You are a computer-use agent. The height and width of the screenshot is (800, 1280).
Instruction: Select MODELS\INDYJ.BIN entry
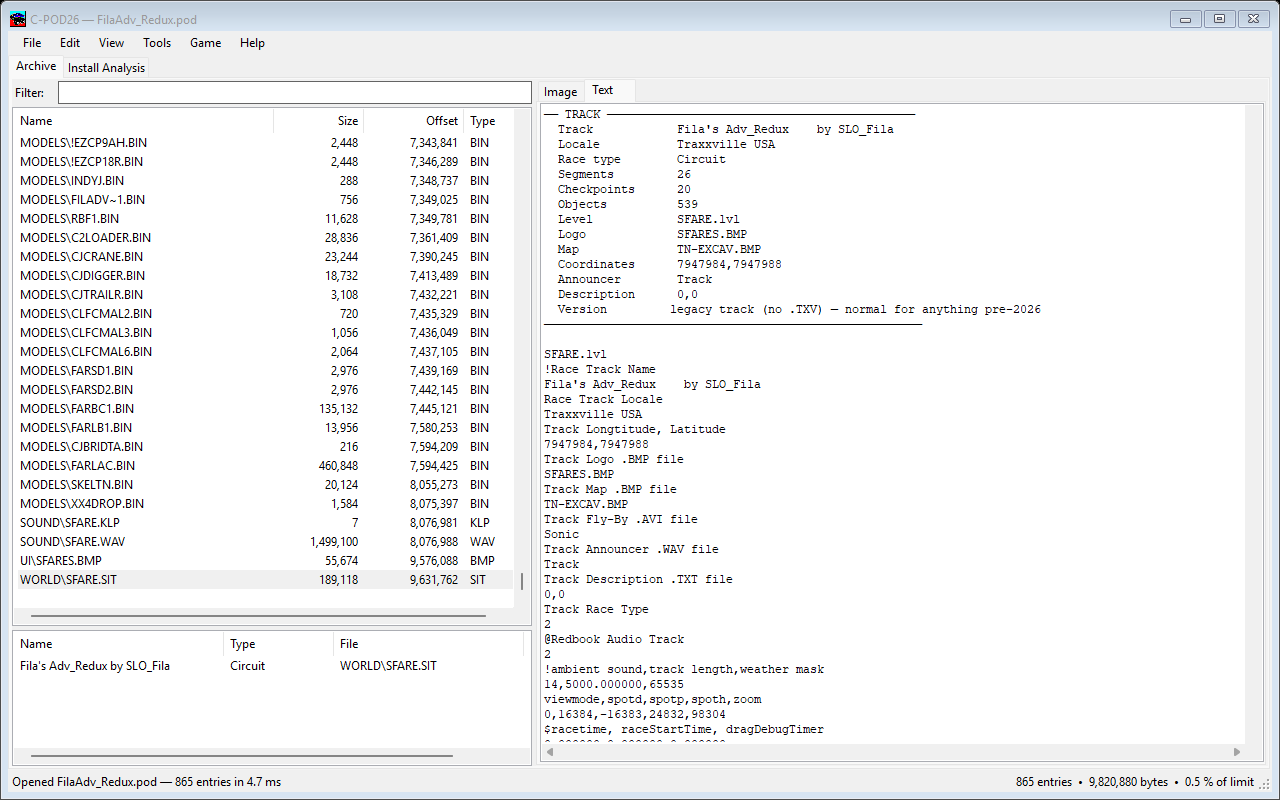(264, 181)
